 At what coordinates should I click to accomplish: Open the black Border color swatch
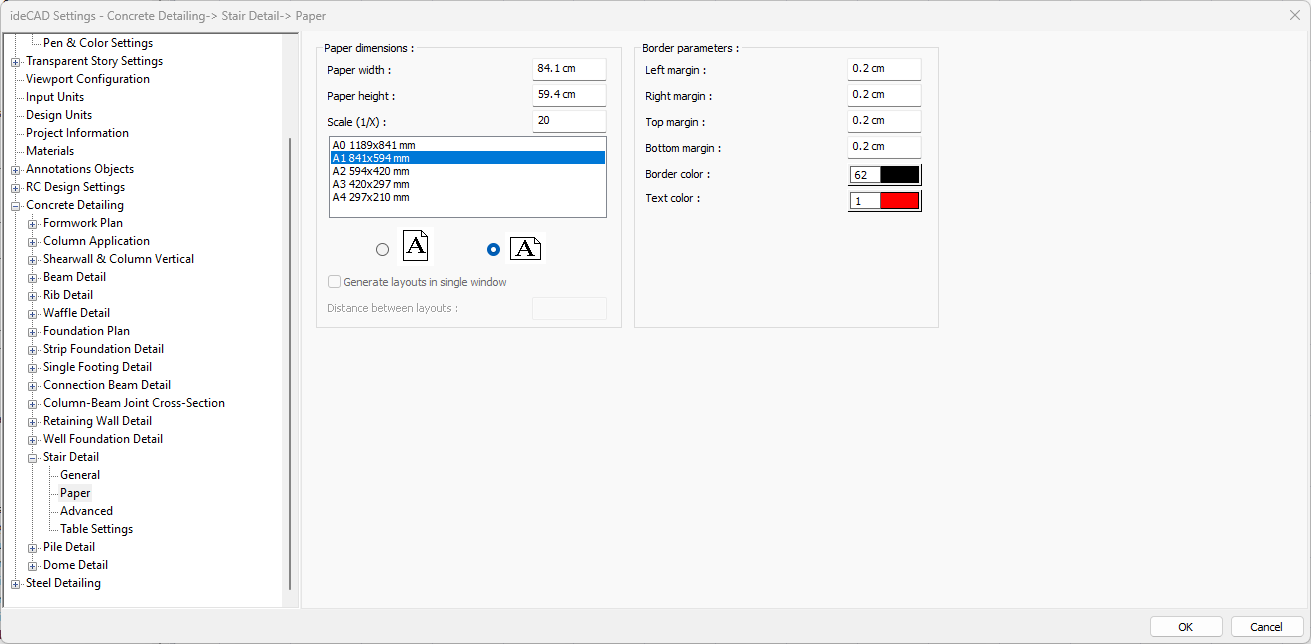point(898,175)
